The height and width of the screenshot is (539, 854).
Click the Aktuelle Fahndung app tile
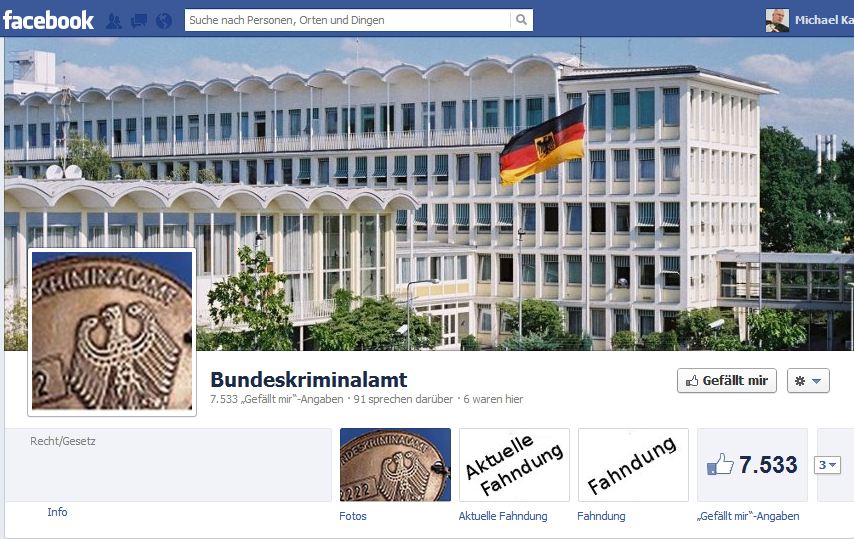(514, 465)
